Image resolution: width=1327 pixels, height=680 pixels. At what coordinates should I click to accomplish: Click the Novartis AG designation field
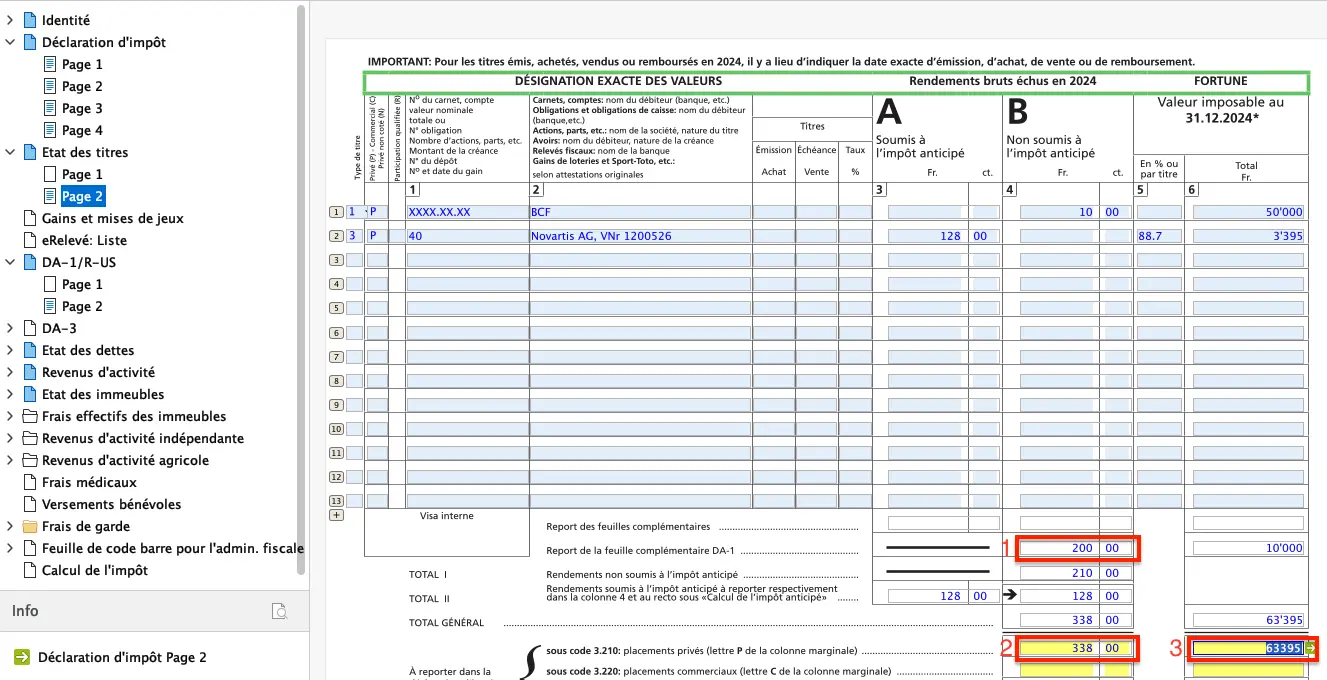tap(640, 236)
